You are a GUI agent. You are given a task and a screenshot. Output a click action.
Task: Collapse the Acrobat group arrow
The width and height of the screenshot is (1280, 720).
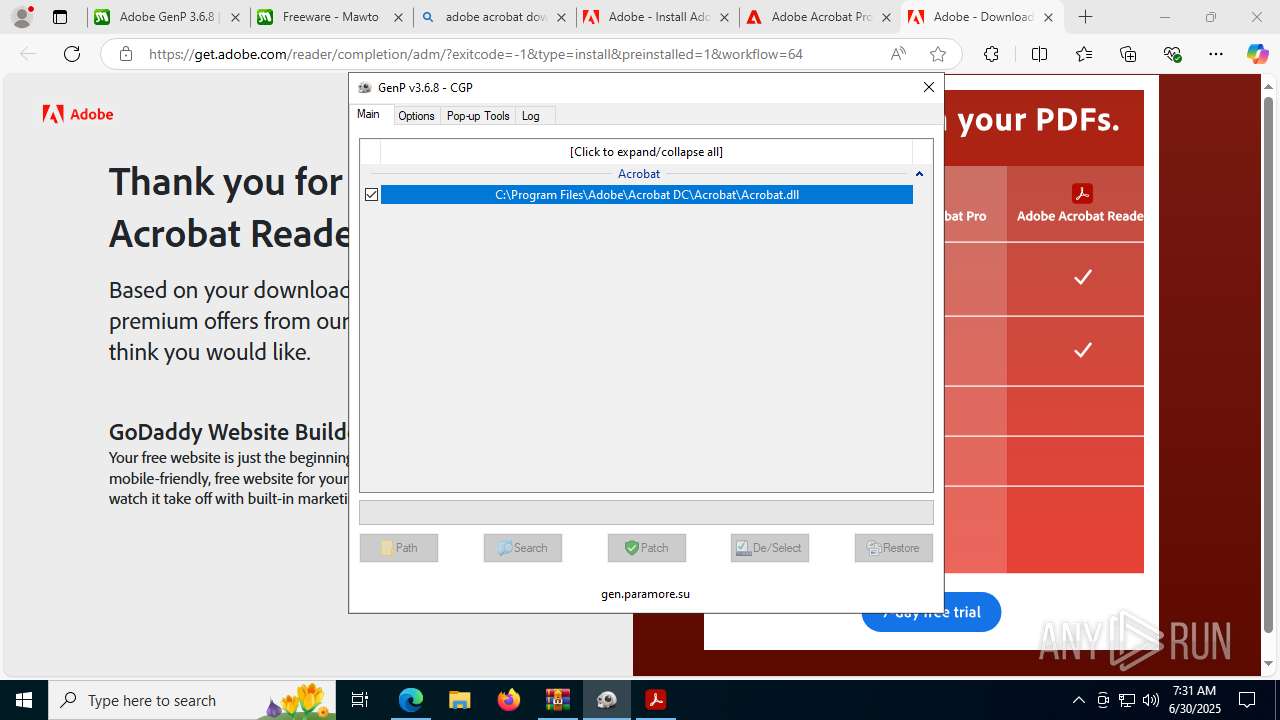[919, 174]
